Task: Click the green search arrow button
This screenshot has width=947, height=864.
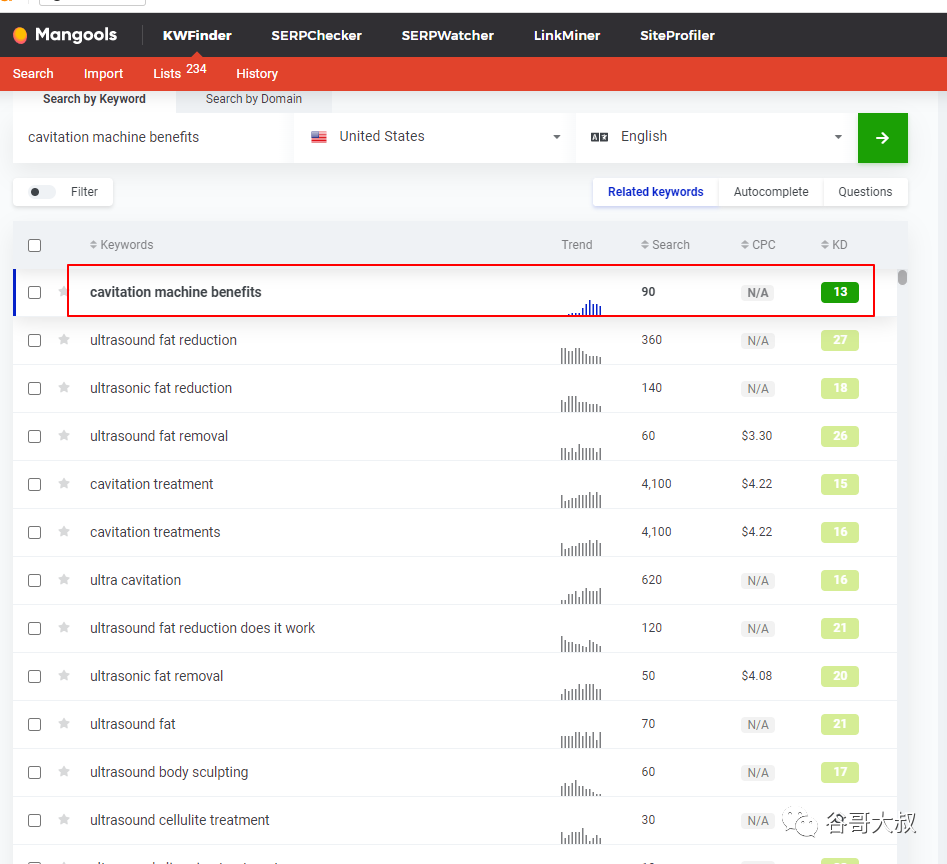Action: (882, 138)
